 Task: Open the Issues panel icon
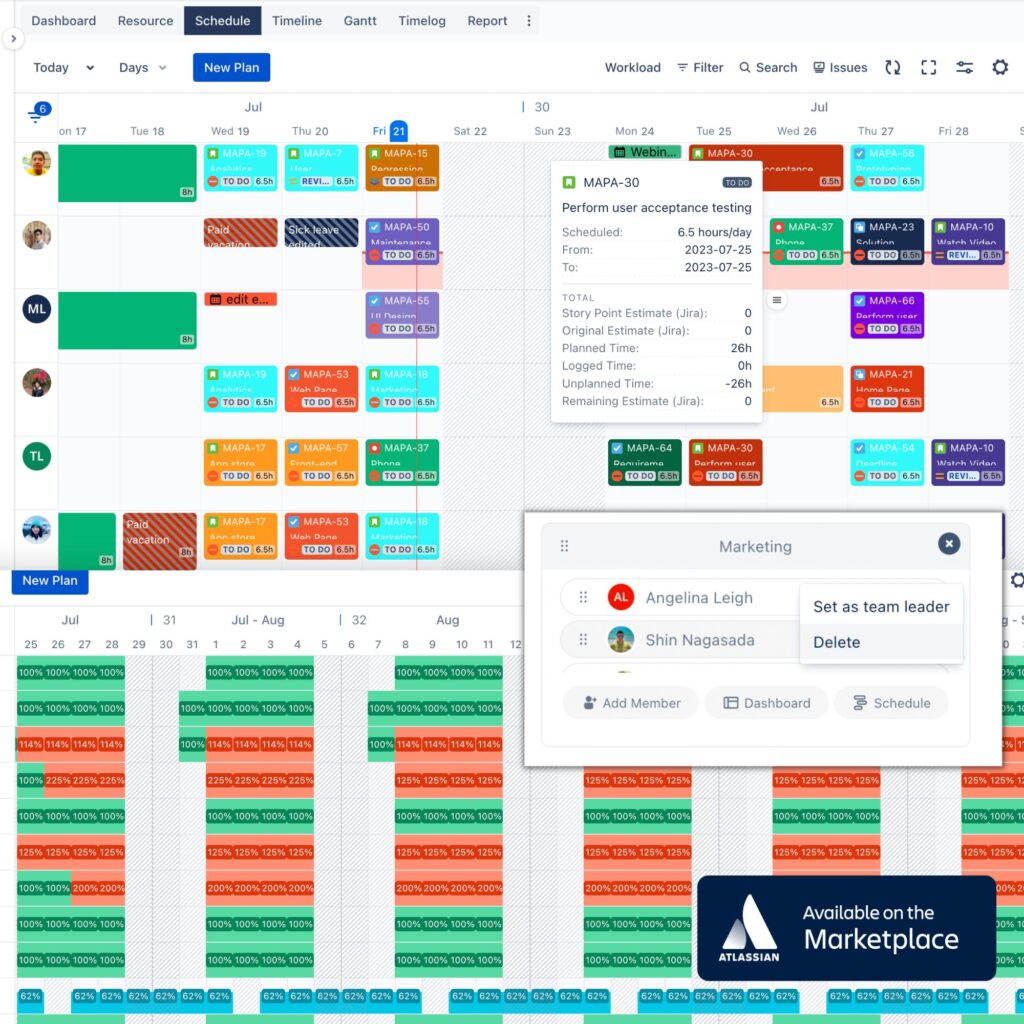(x=820, y=67)
